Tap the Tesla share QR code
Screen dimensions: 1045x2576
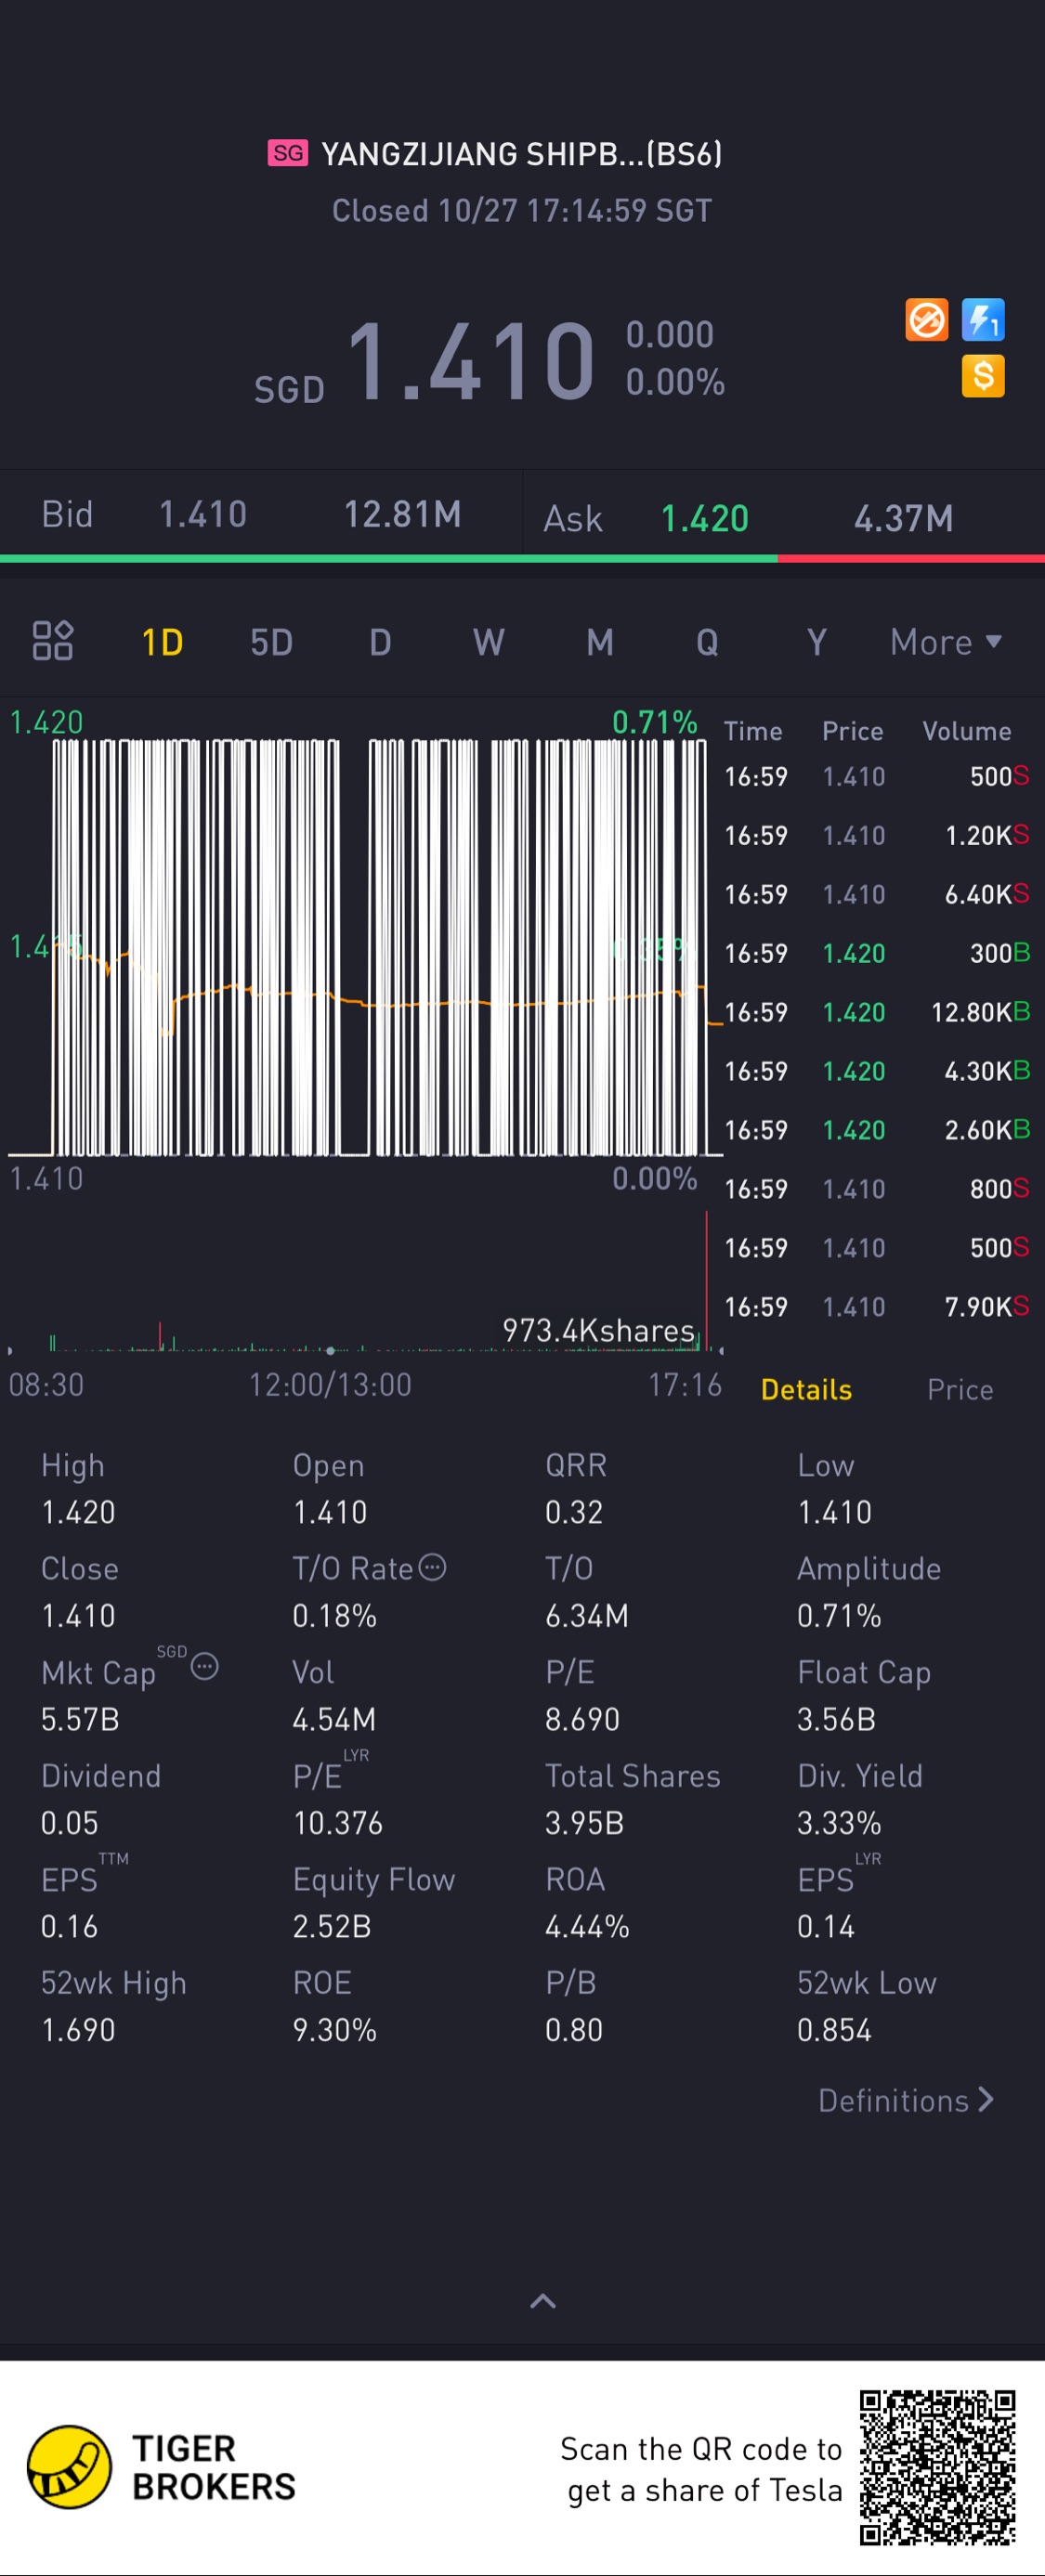pos(937,2467)
